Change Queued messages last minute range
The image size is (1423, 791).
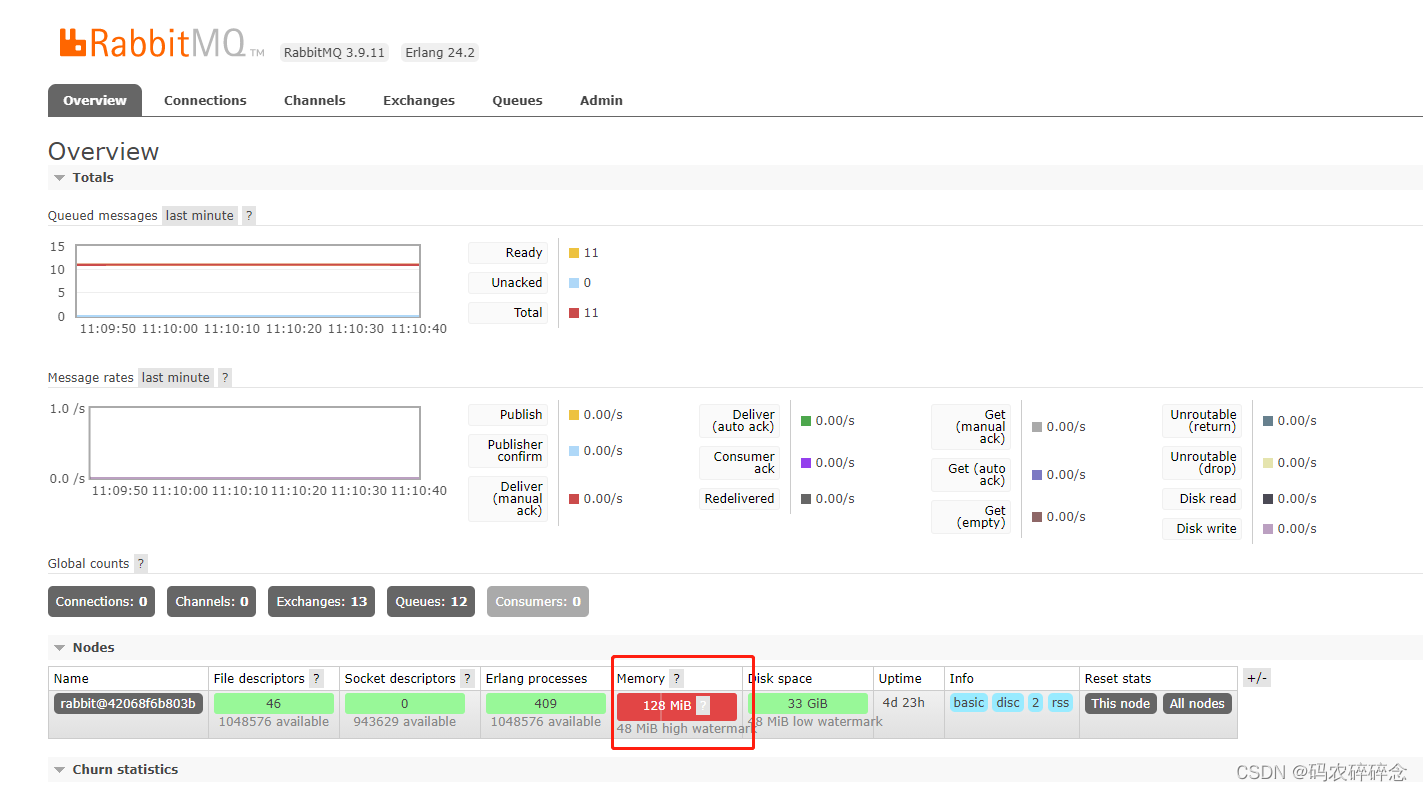click(200, 215)
